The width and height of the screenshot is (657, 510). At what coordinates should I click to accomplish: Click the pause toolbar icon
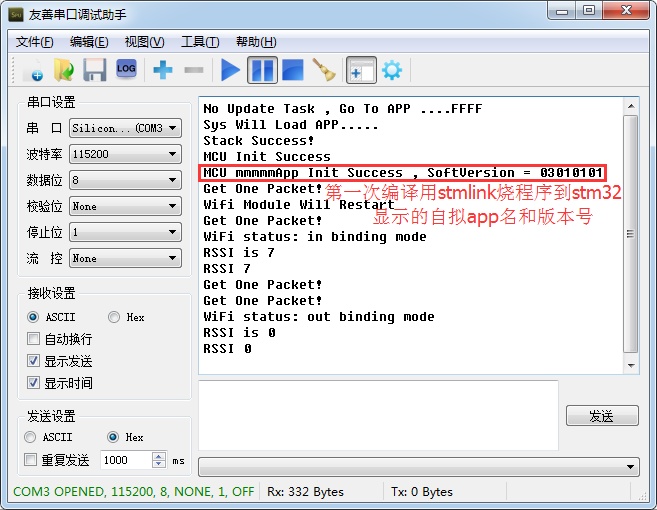[x=262, y=70]
